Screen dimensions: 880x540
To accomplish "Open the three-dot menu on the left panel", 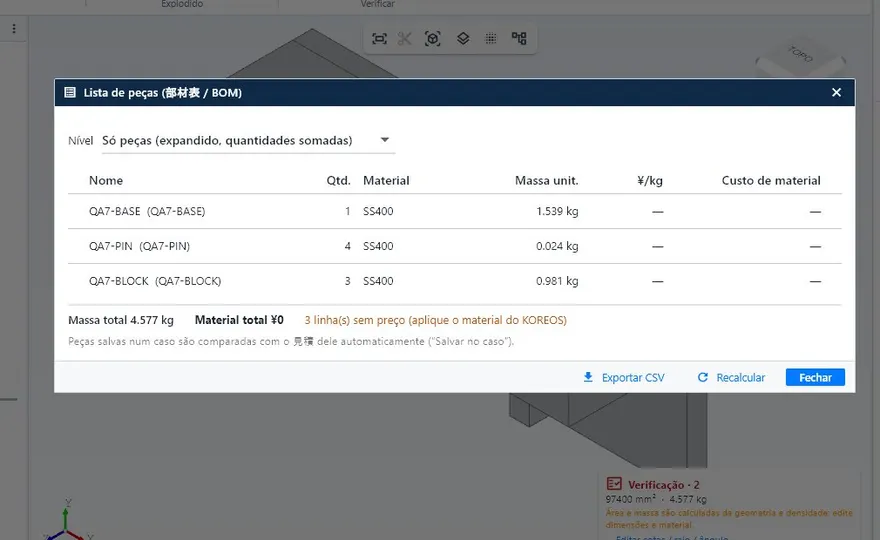I will [x=14, y=29].
